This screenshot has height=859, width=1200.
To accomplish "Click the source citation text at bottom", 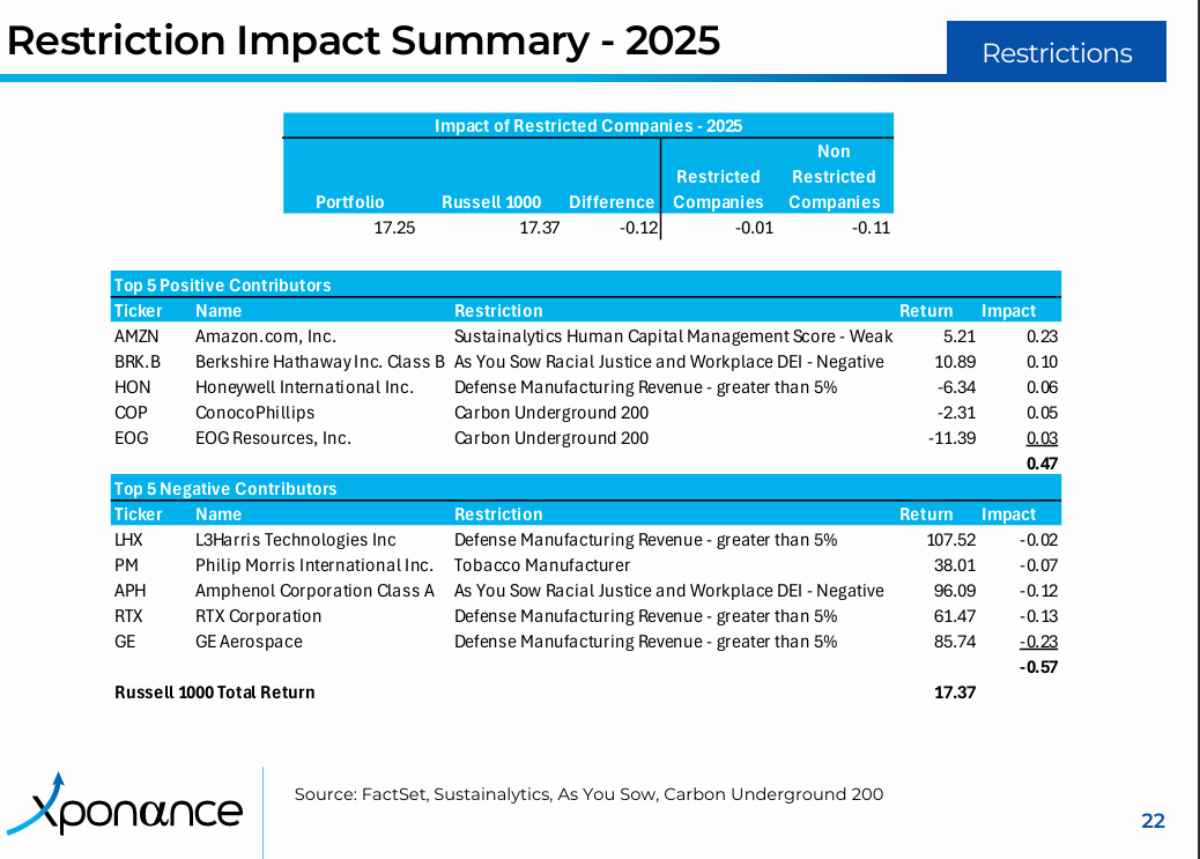I will pyautogui.click(x=588, y=795).
